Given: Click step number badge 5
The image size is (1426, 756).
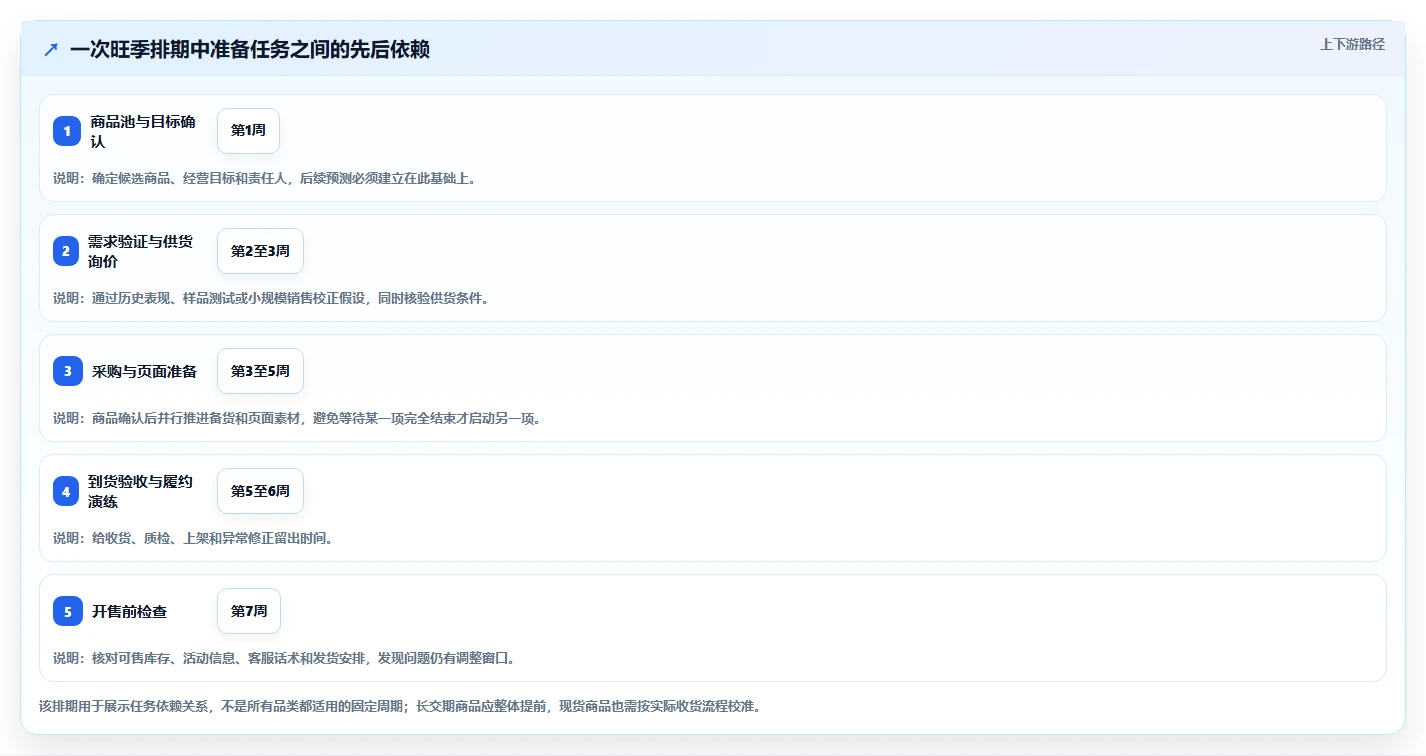Looking at the screenshot, I should click(x=68, y=611).
